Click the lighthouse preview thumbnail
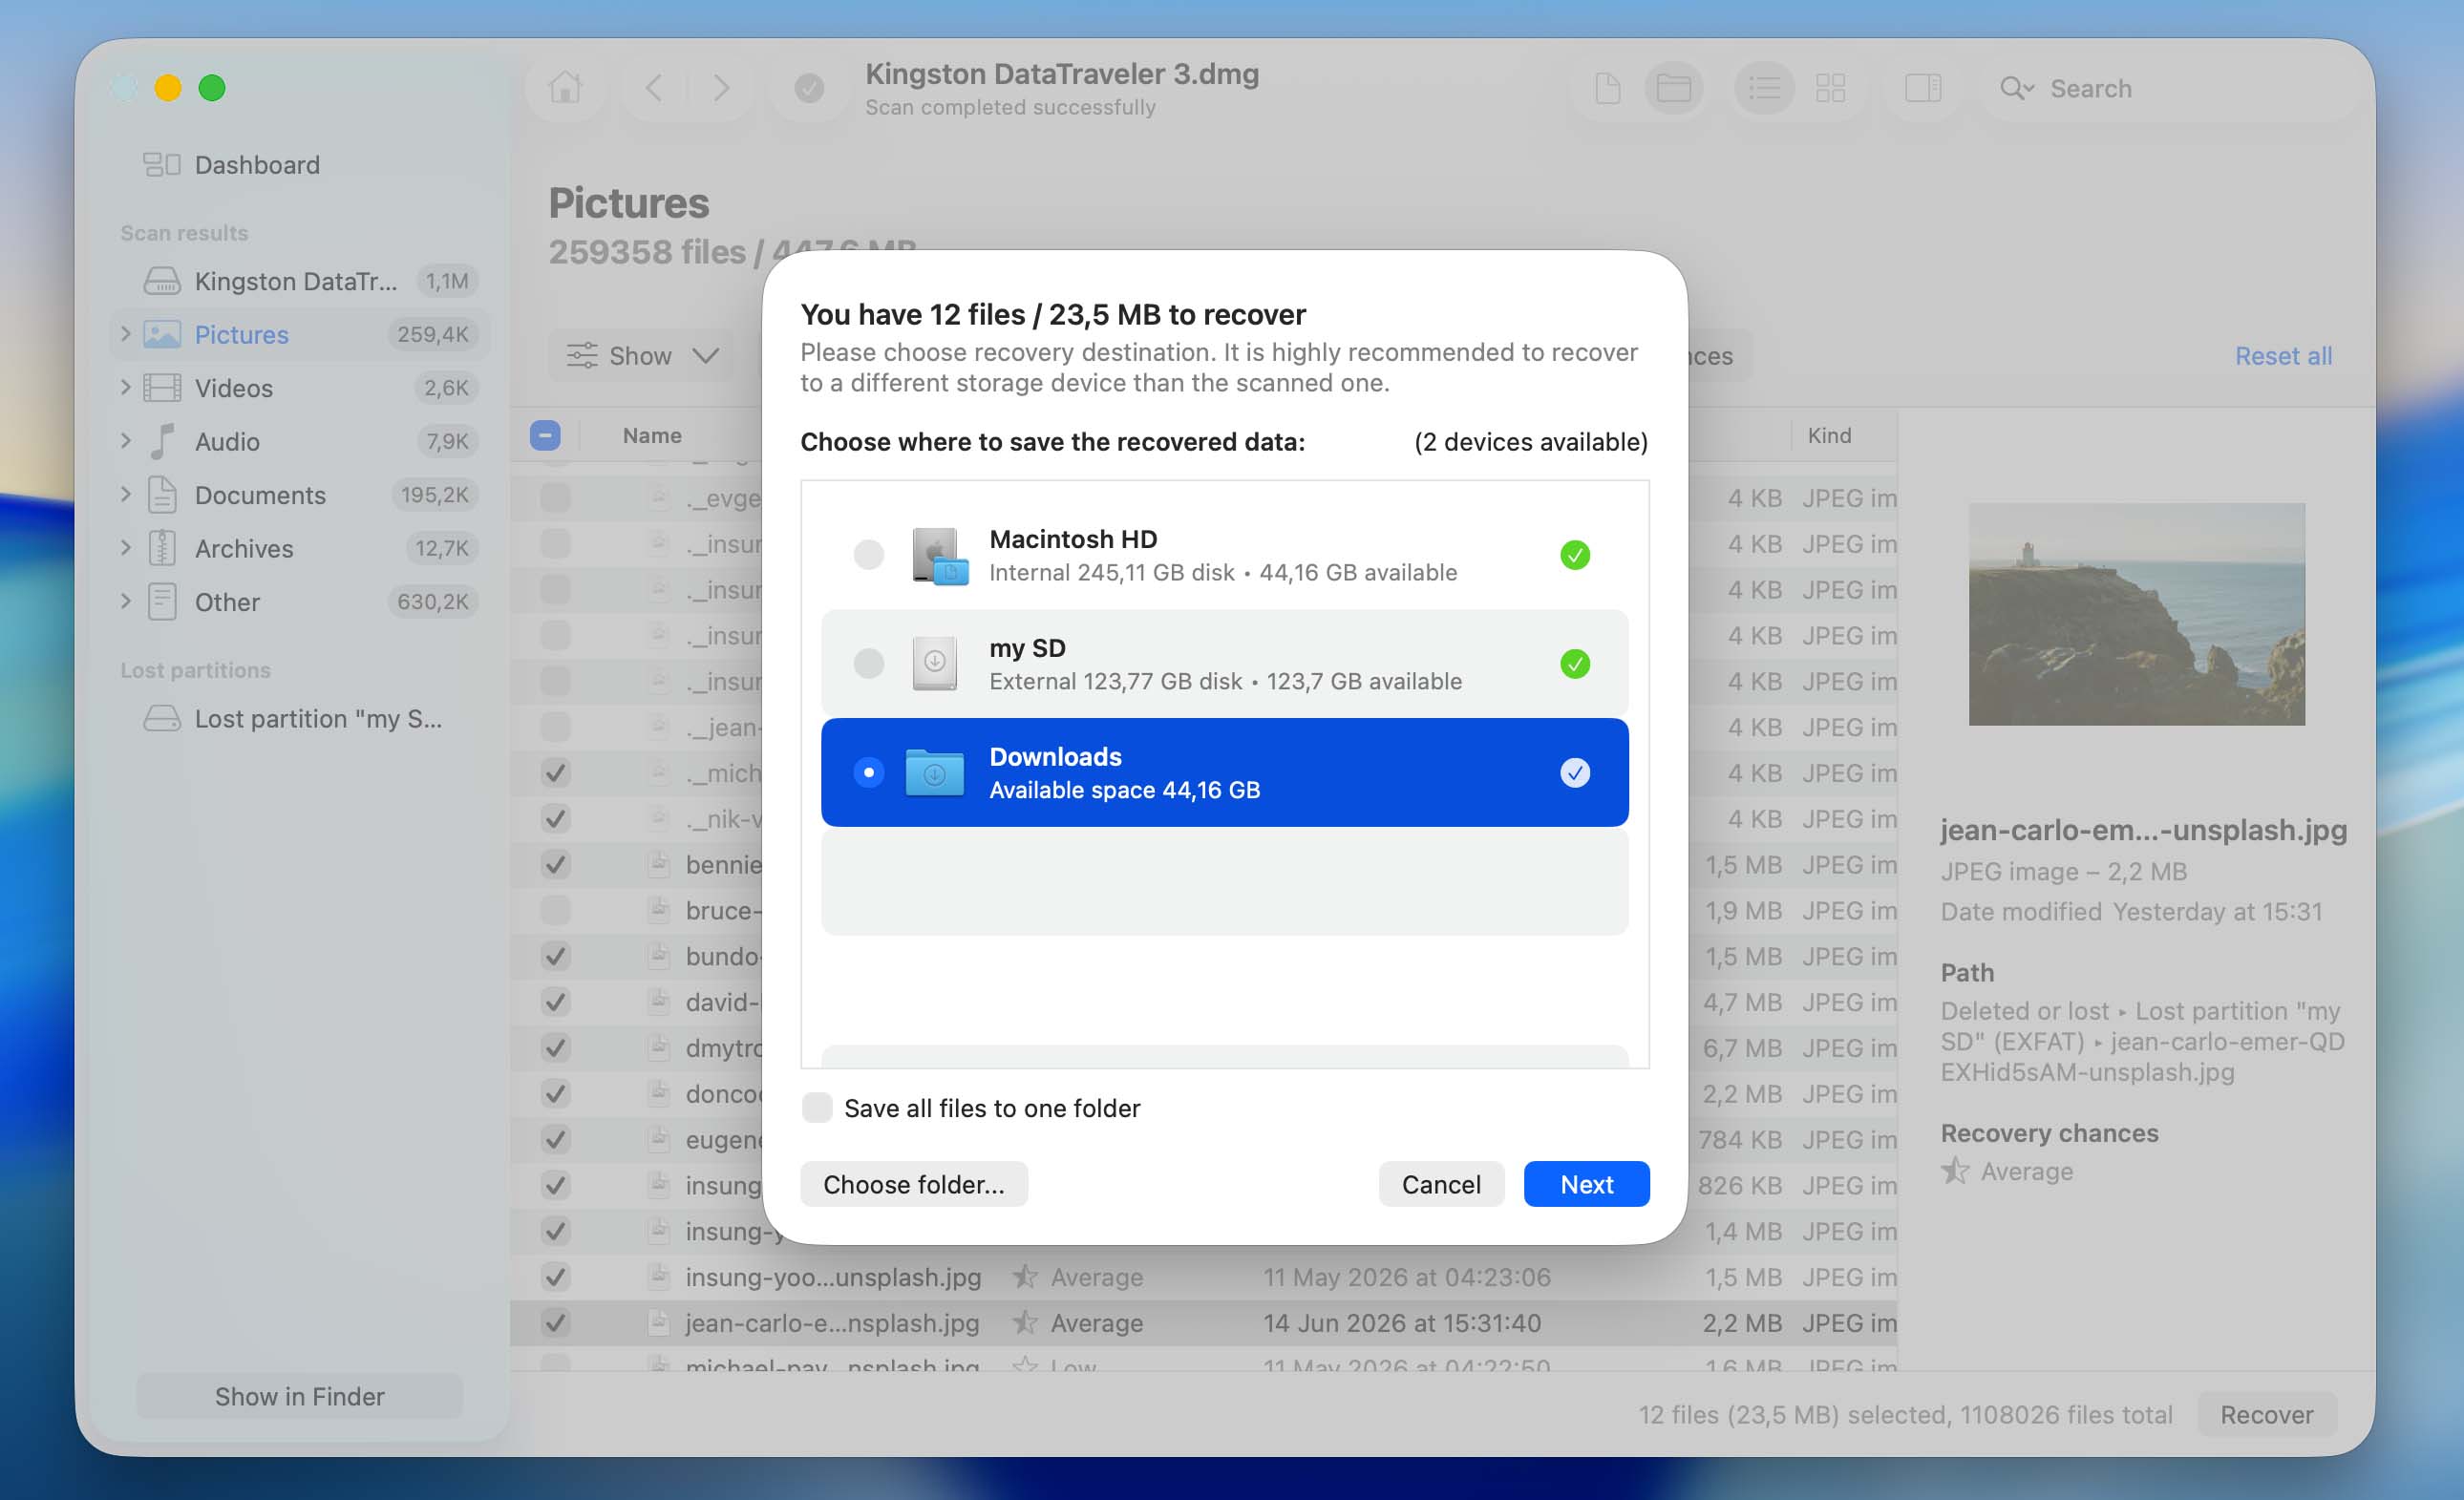Image resolution: width=2464 pixels, height=1500 pixels. (2136, 614)
